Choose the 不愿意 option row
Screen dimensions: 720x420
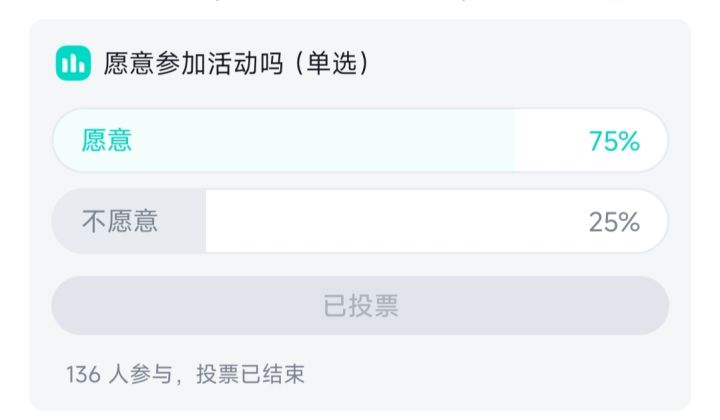pyautogui.click(x=360, y=221)
